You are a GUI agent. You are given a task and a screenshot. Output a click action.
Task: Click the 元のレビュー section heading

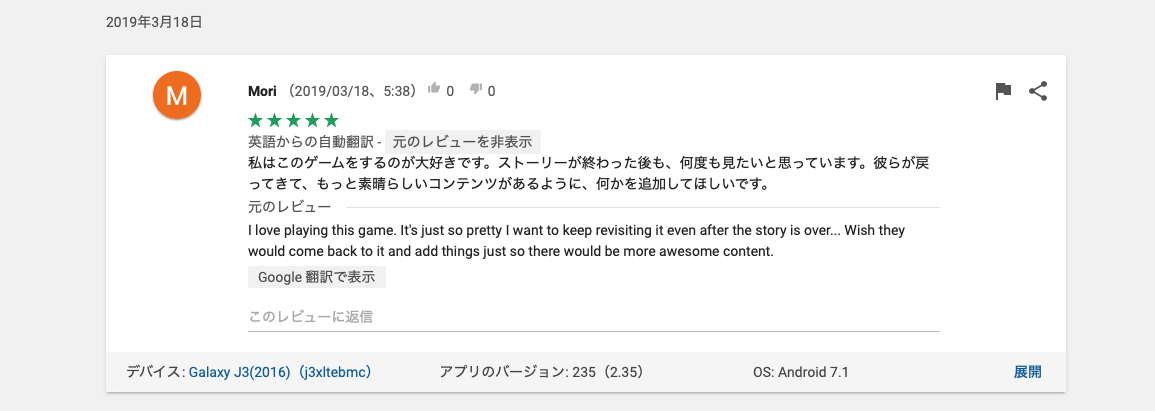pyautogui.click(x=289, y=208)
